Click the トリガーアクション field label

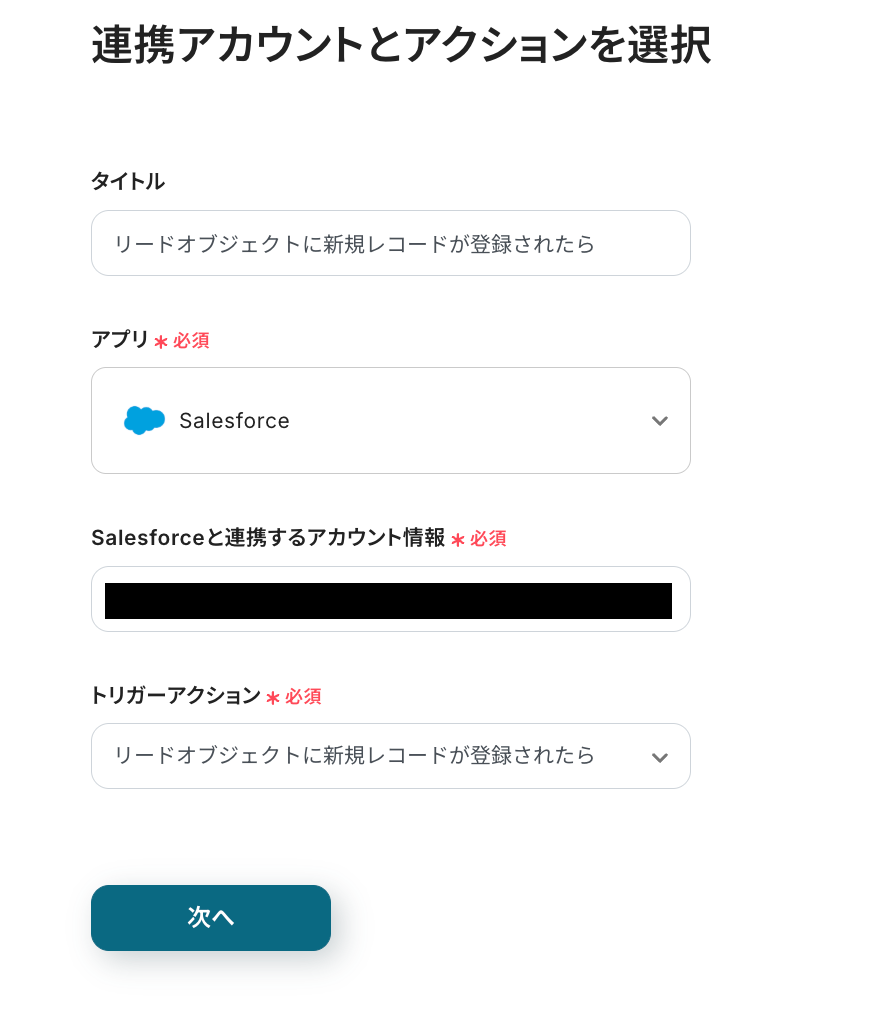coord(175,696)
